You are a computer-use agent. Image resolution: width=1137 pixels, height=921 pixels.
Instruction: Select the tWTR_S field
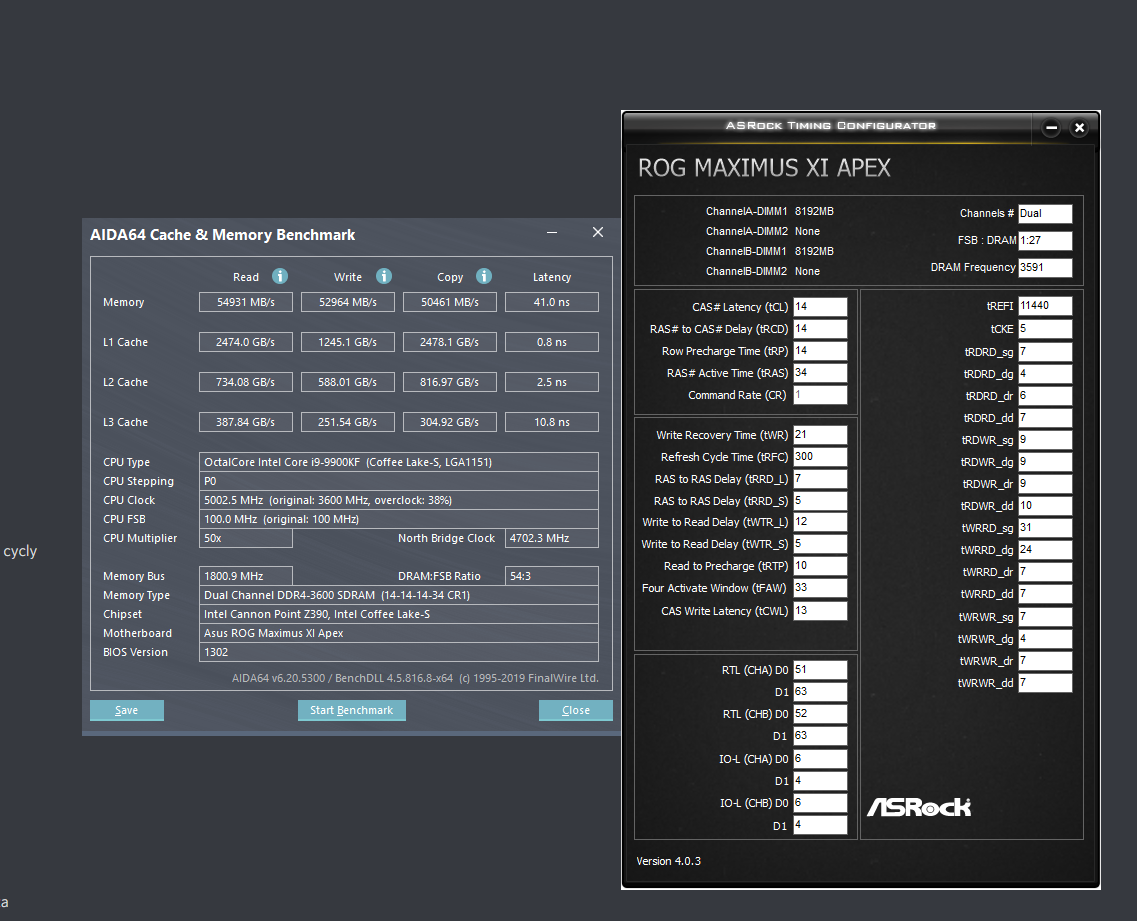point(820,544)
